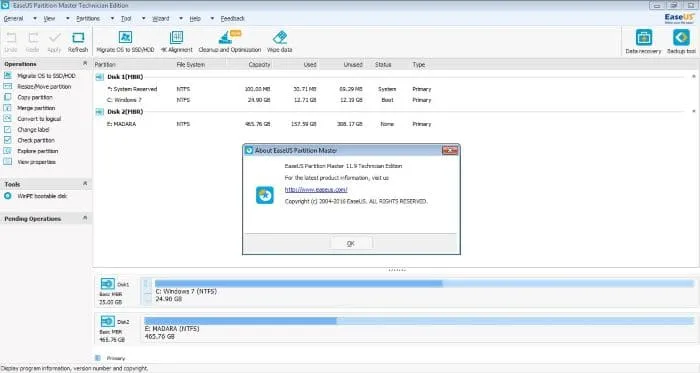
Task: Open the View menu
Action: point(50,19)
